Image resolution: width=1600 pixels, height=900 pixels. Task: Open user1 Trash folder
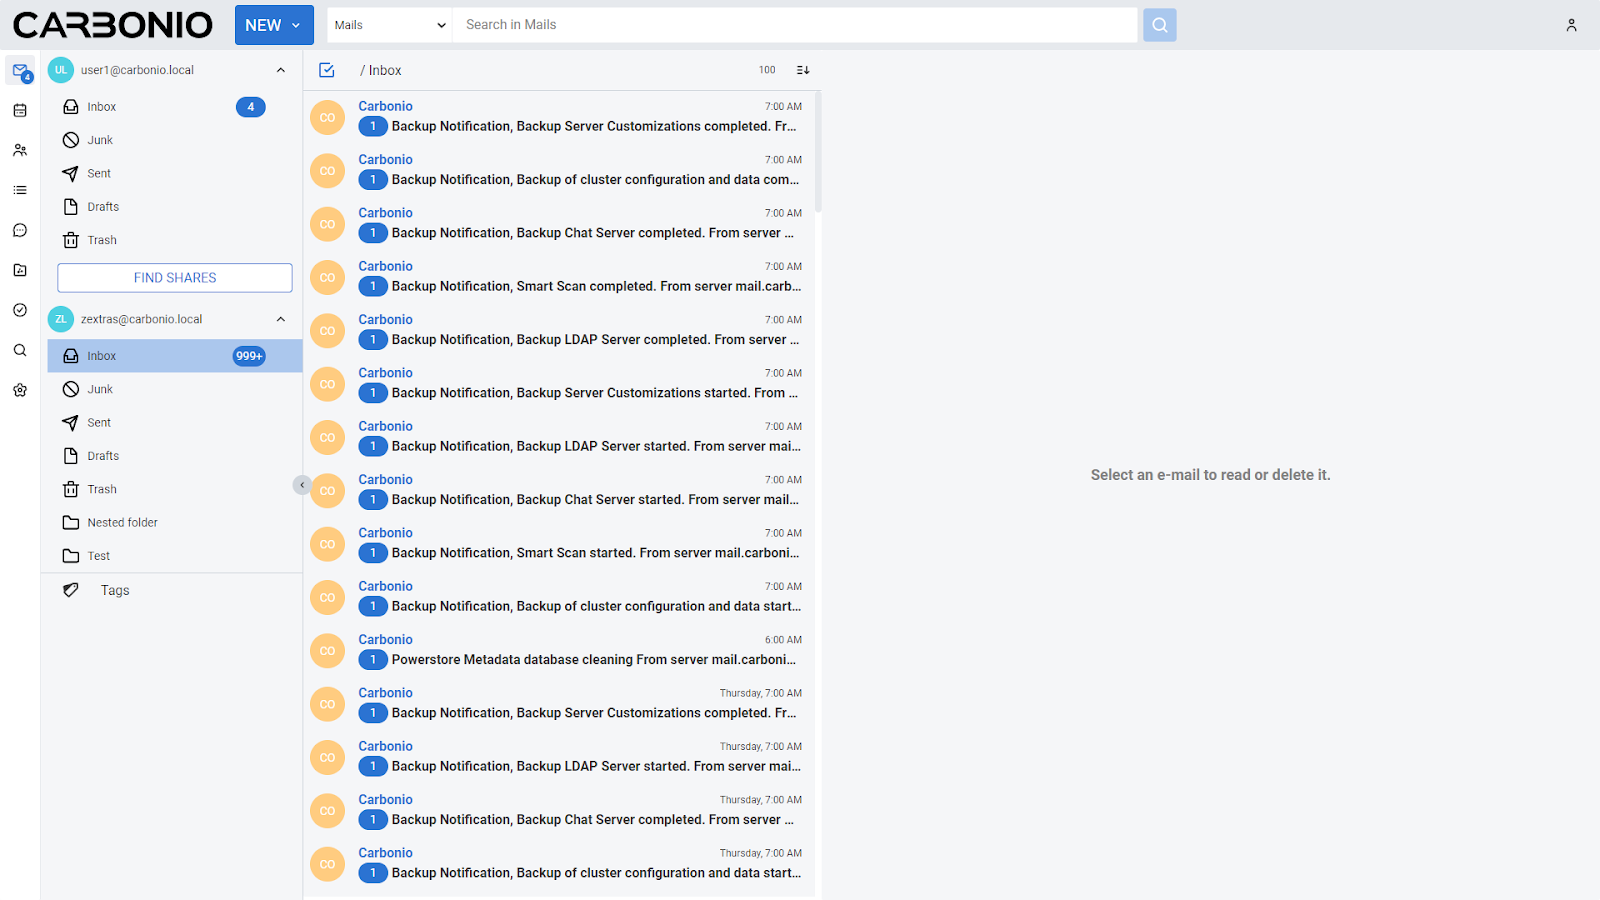[175, 240]
